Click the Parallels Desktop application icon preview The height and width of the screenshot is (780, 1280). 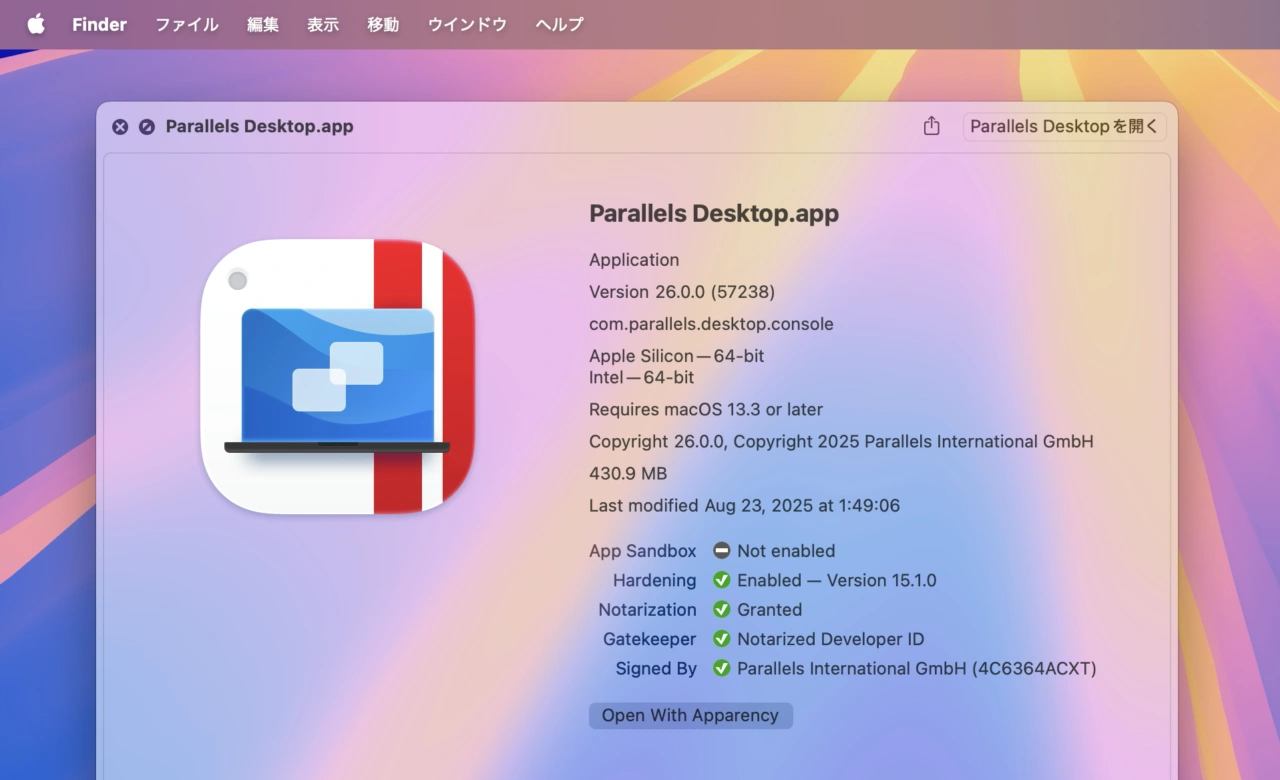coord(337,375)
